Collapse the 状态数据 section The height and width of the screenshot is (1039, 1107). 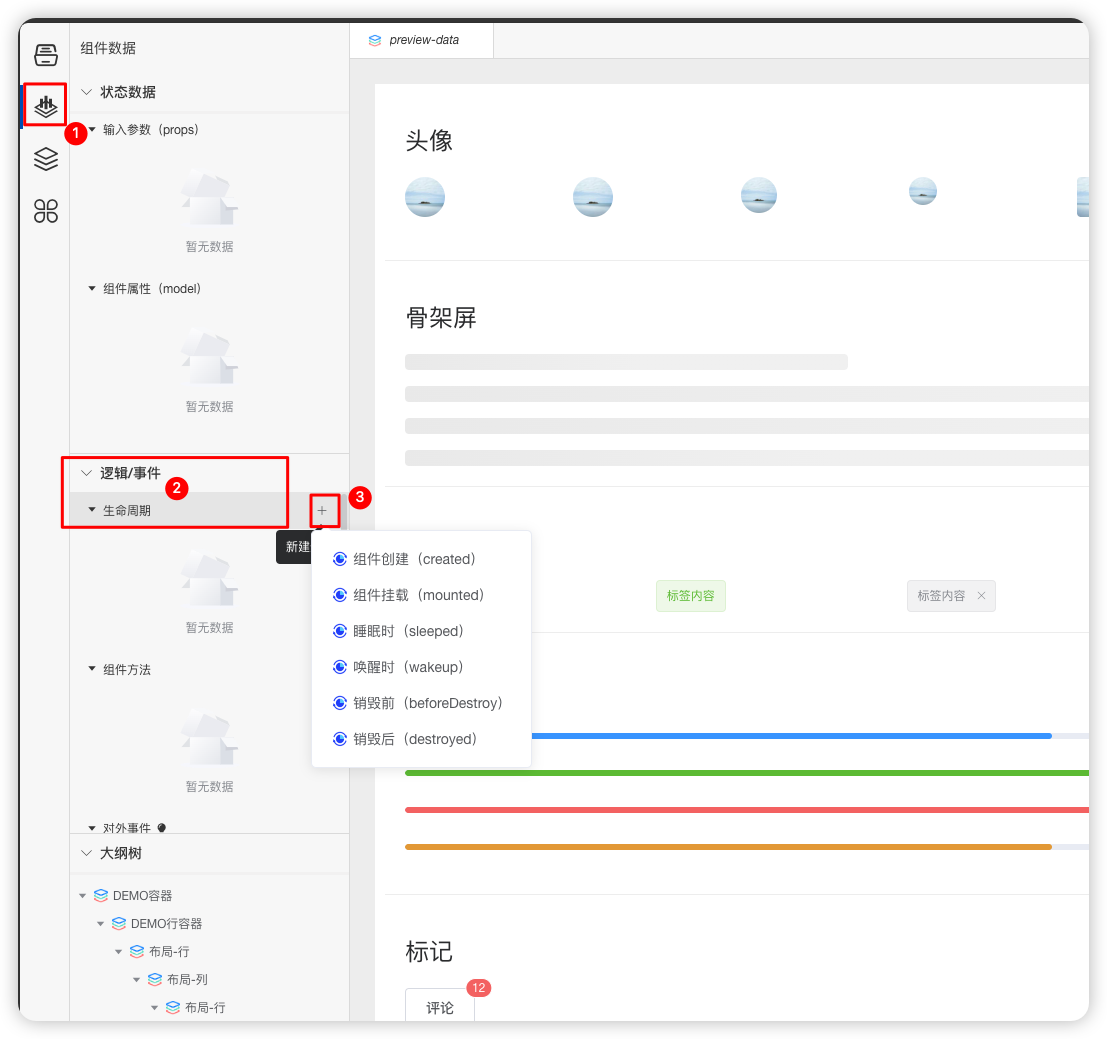coord(86,92)
